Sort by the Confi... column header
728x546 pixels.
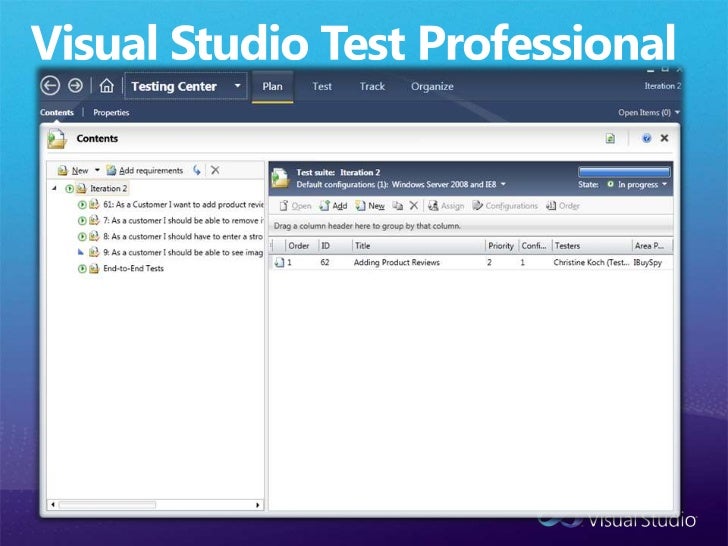point(535,246)
